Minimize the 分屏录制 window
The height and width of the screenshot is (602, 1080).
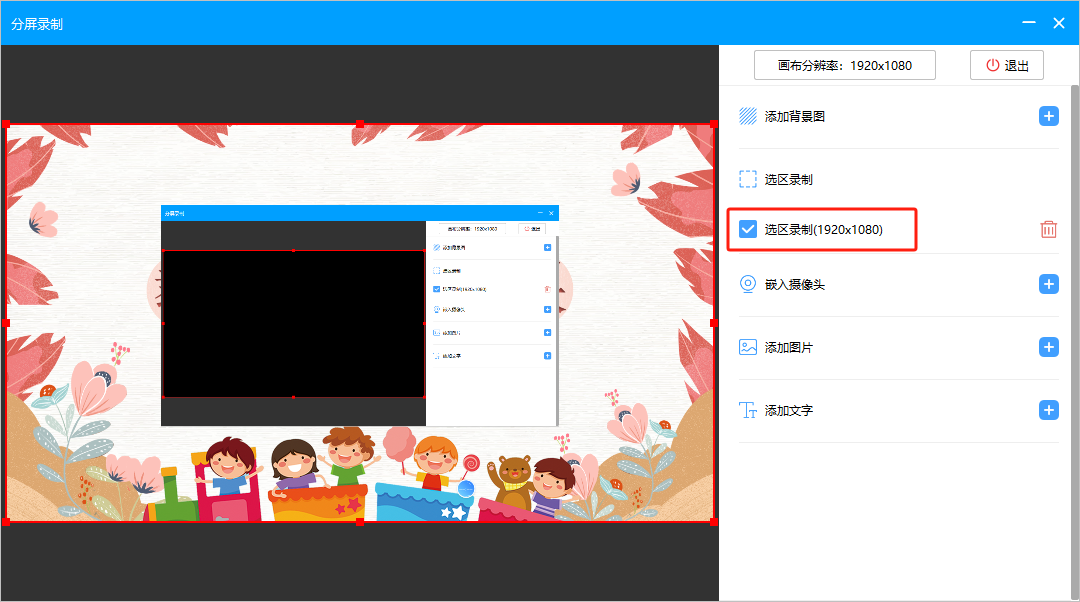(x=1028, y=23)
